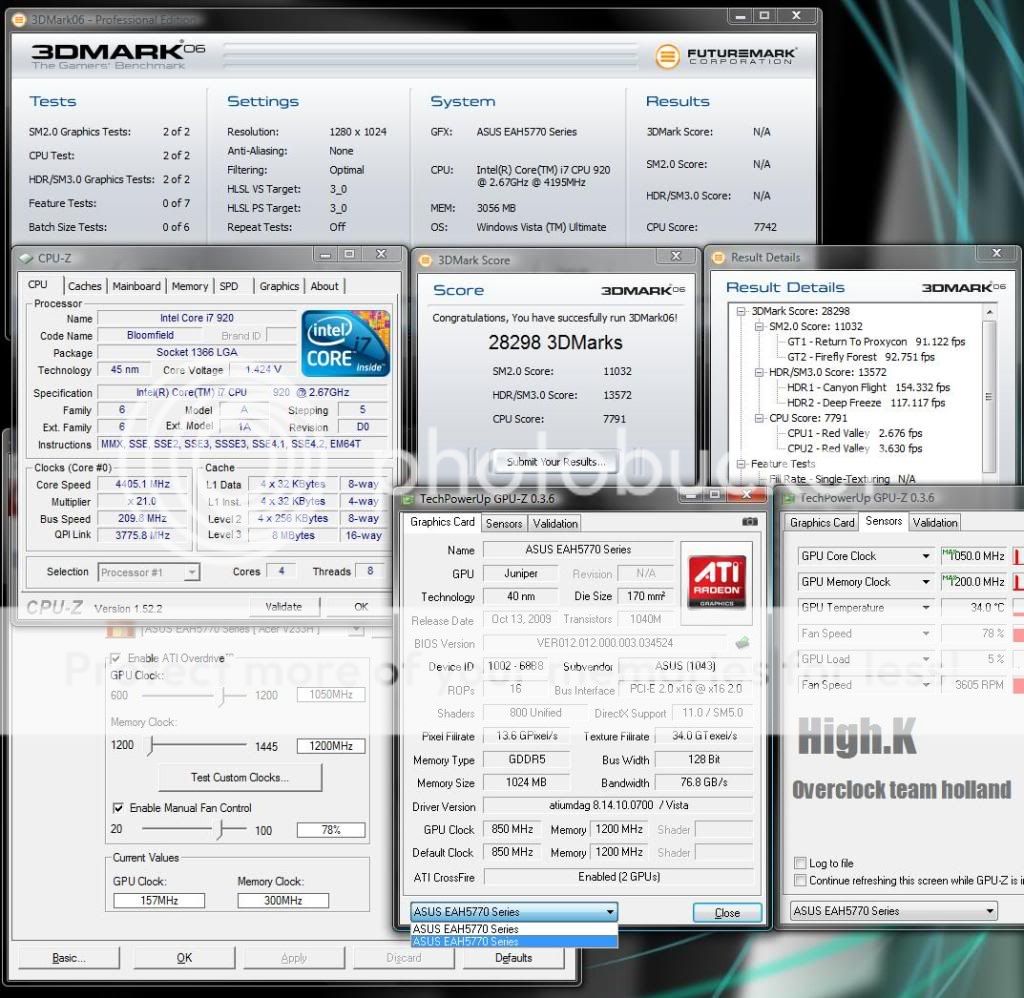Click the Validate button in CPU-Z

(x=284, y=607)
